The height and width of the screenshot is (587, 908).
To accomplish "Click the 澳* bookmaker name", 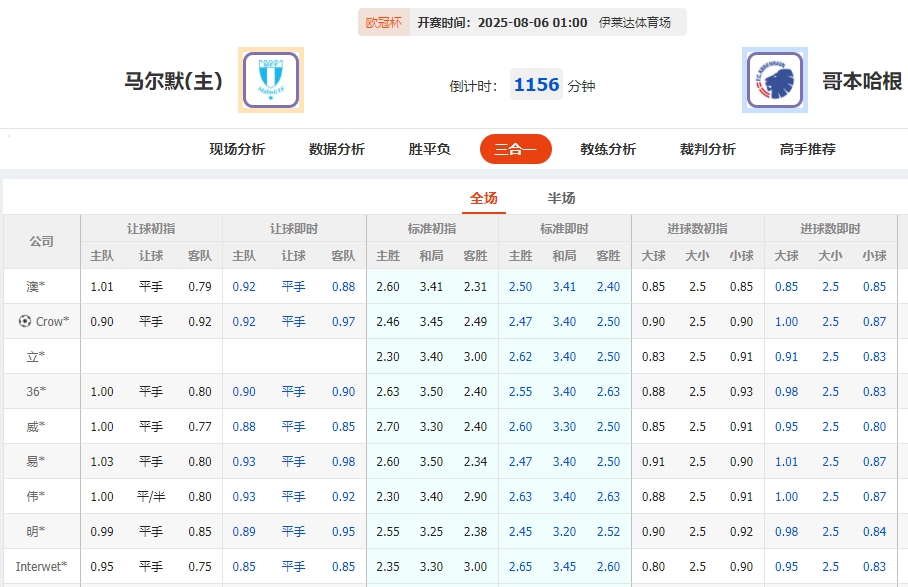I will coord(33,287).
